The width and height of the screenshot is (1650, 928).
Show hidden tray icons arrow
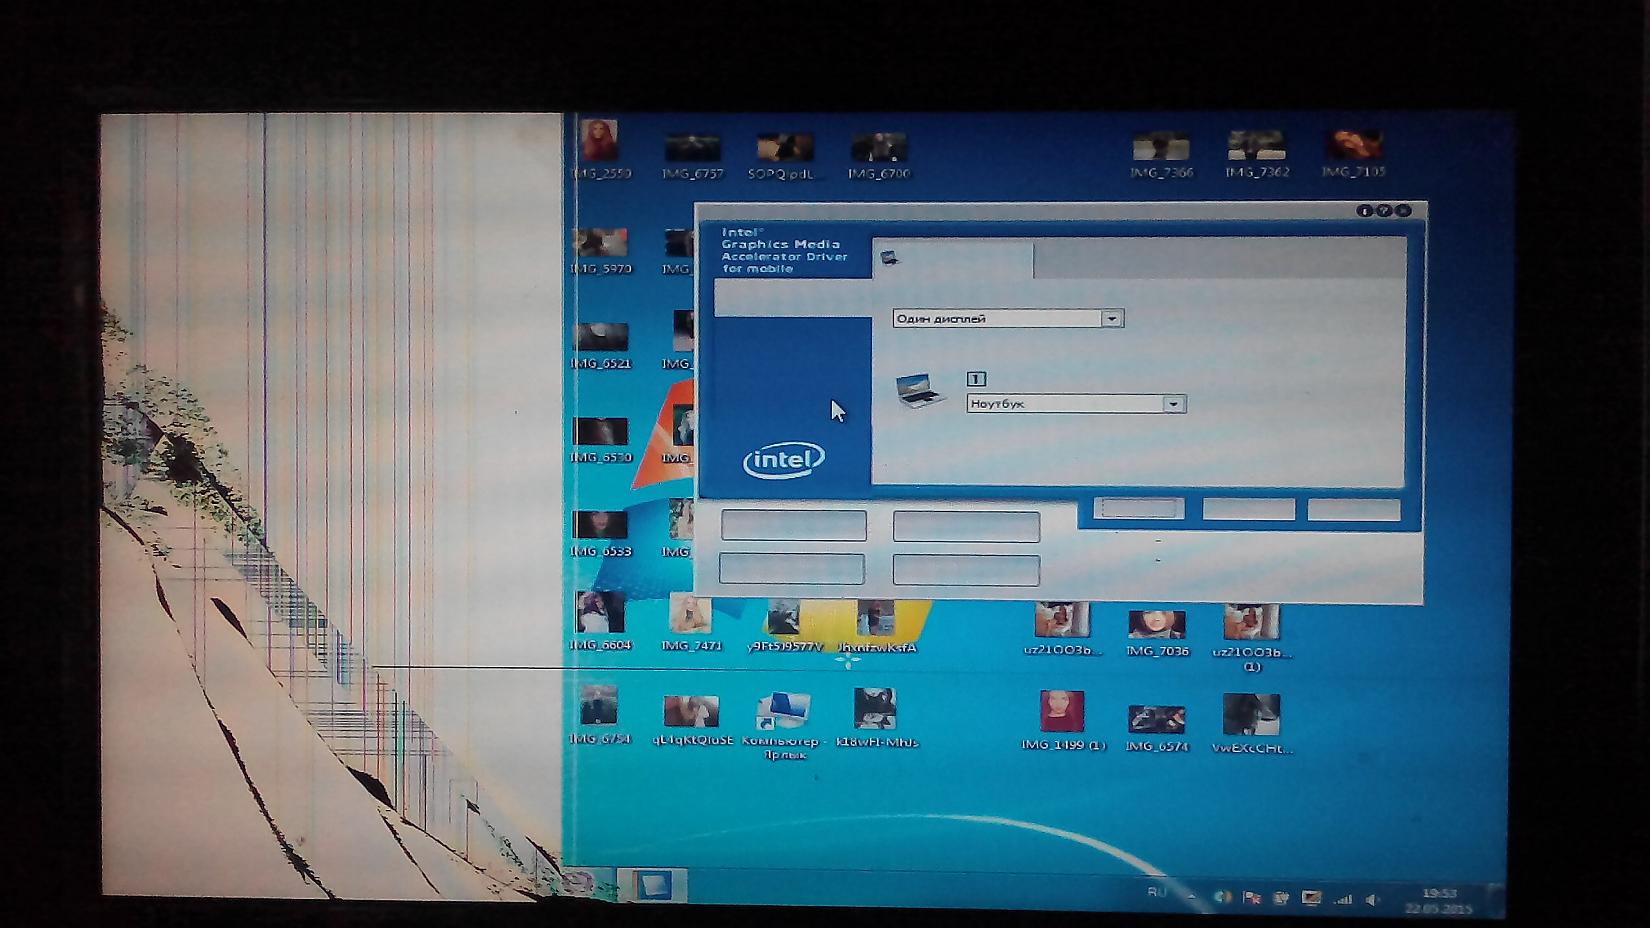(x=1191, y=897)
